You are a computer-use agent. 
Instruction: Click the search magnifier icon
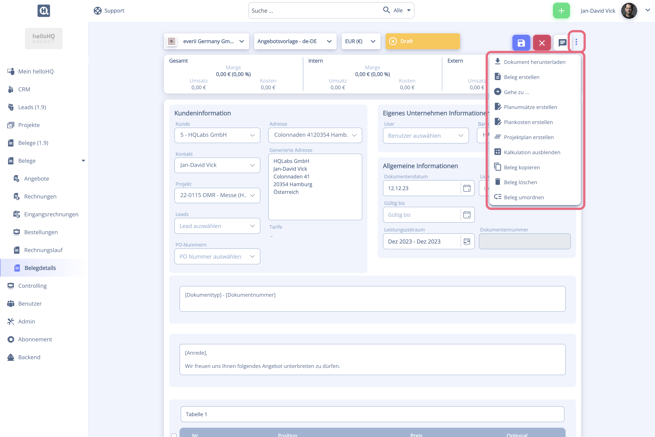[x=386, y=10]
